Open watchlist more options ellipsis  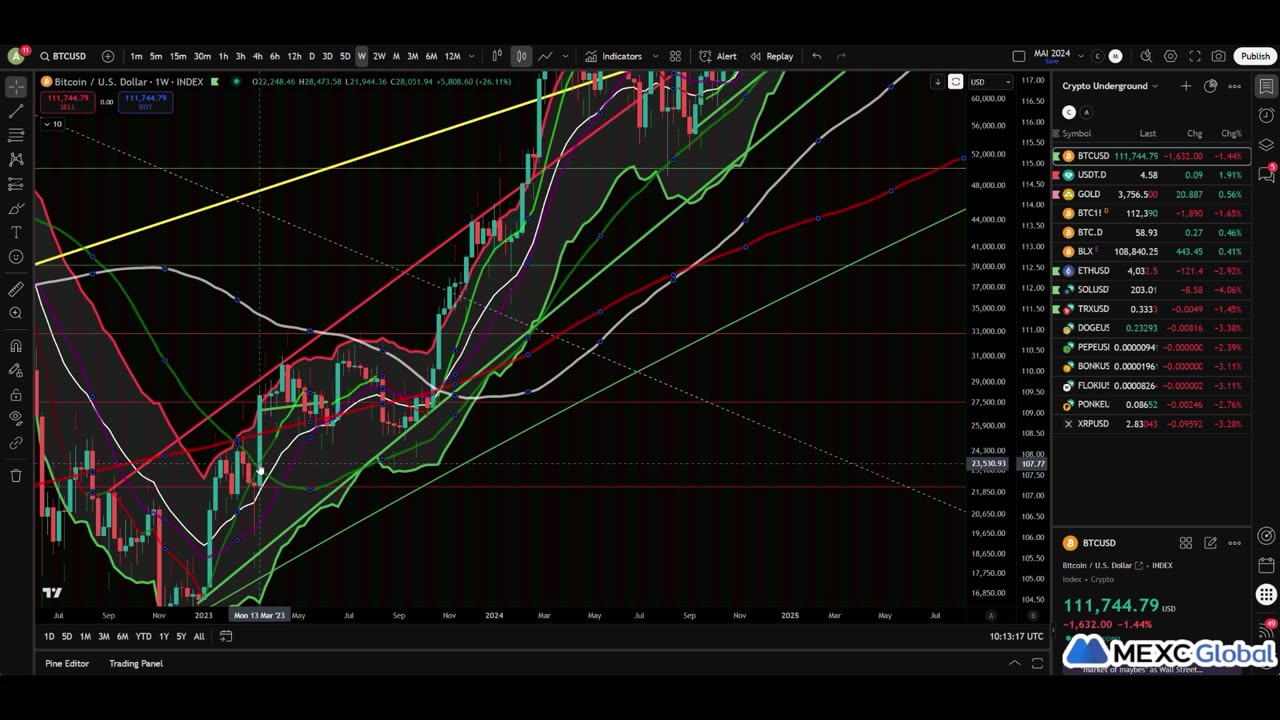1235,86
